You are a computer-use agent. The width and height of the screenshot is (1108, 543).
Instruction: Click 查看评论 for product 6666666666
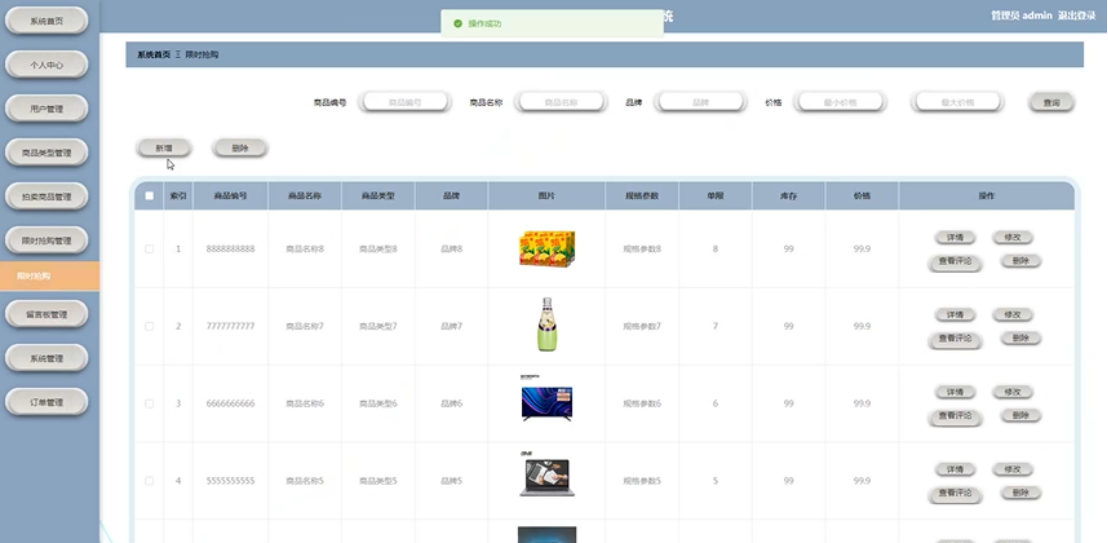(955, 416)
